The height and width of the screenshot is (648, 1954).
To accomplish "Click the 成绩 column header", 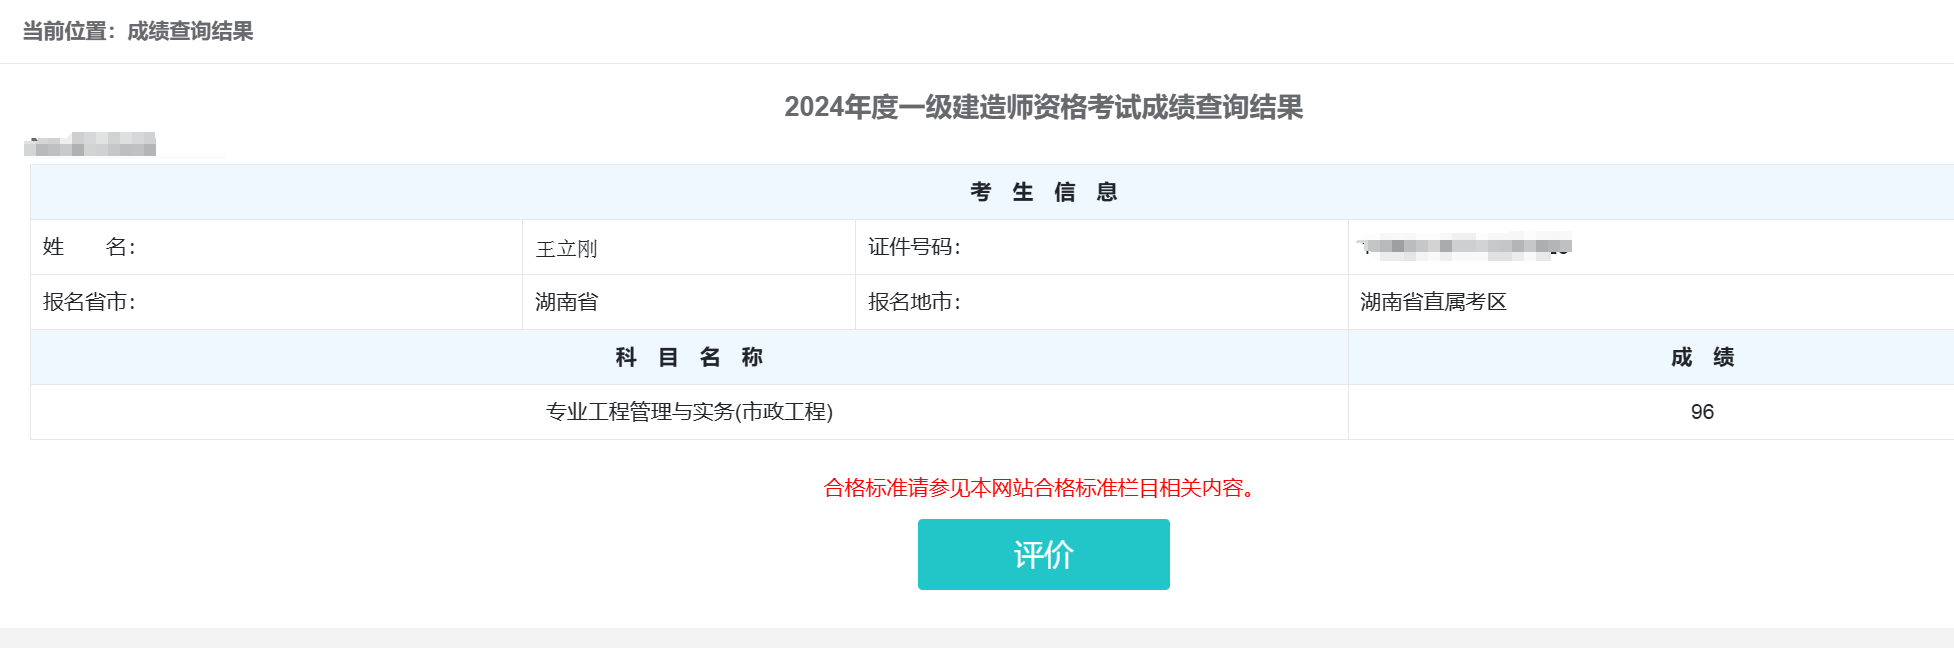I will coord(1702,357).
